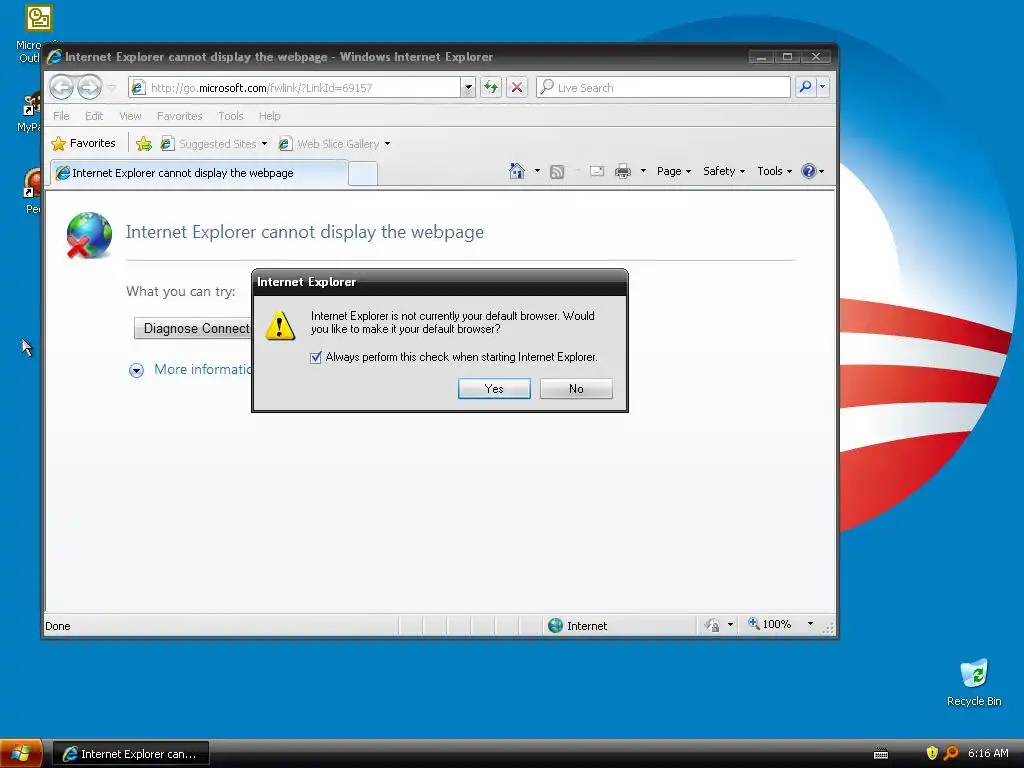Click the blue Help question icon
Image resolution: width=1024 pixels, height=768 pixels.
pos(808,171)
